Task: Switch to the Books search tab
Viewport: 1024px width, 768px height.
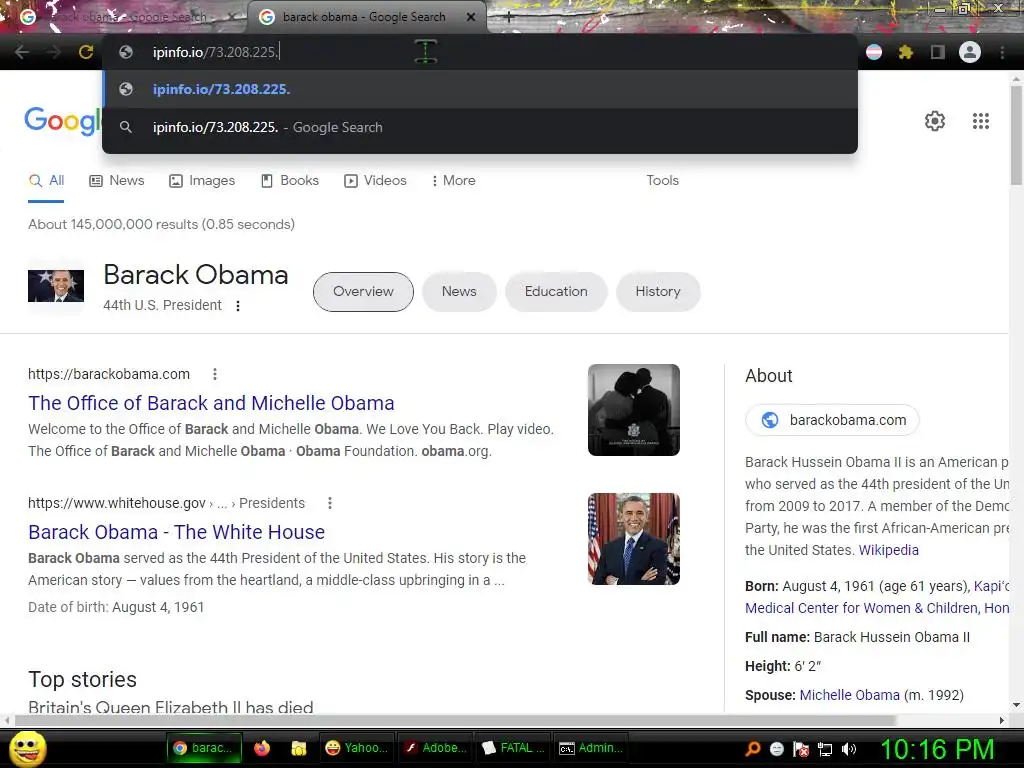Action: pyautogui.click(x=290, y=181)
